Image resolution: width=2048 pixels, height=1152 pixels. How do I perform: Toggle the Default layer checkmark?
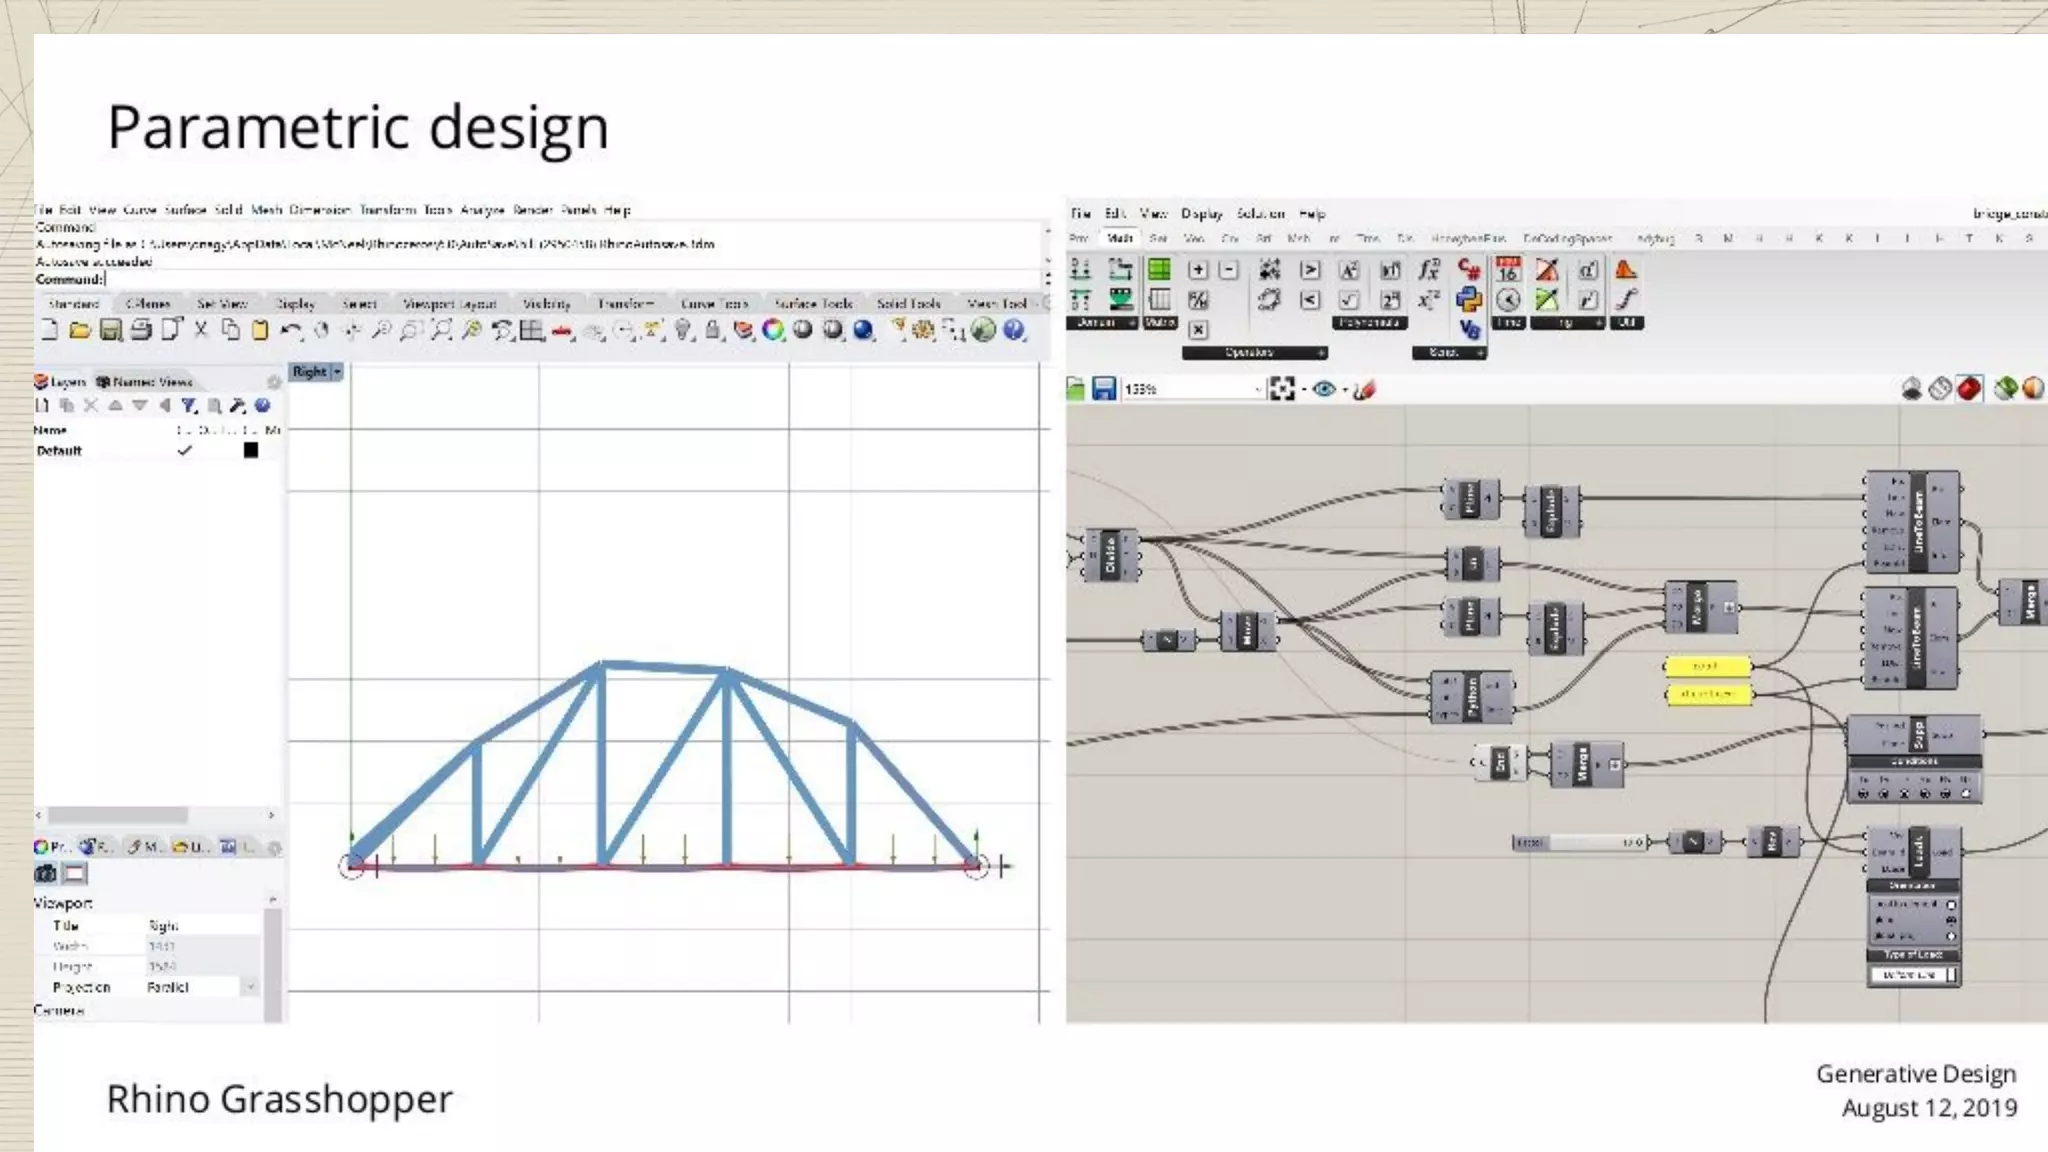pyautogui.click(x=184, y=451)
